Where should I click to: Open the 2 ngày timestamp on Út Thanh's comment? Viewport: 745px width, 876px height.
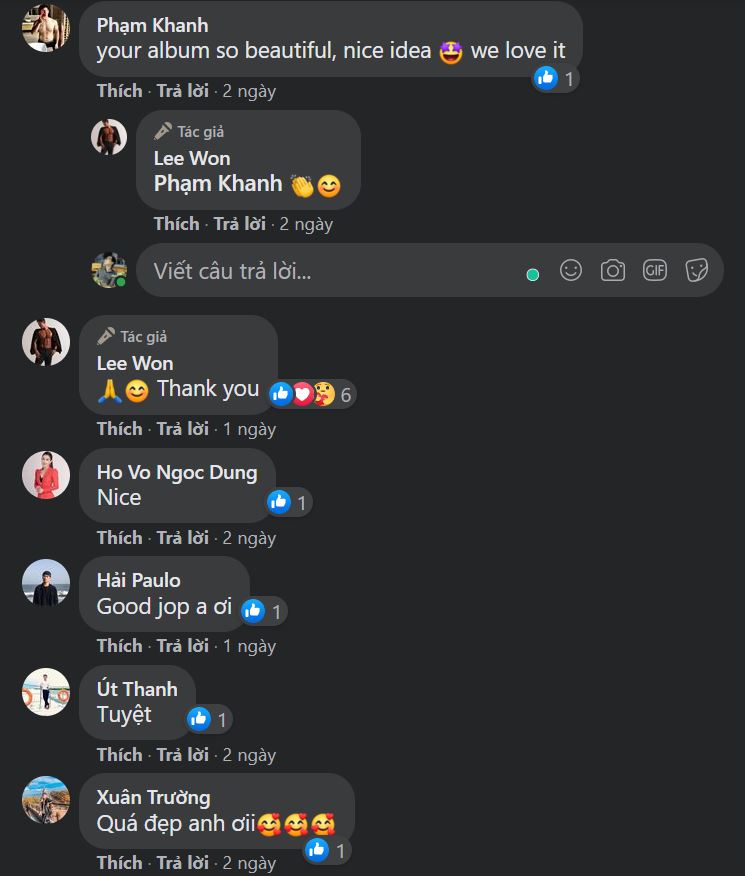tap(249, 755)
